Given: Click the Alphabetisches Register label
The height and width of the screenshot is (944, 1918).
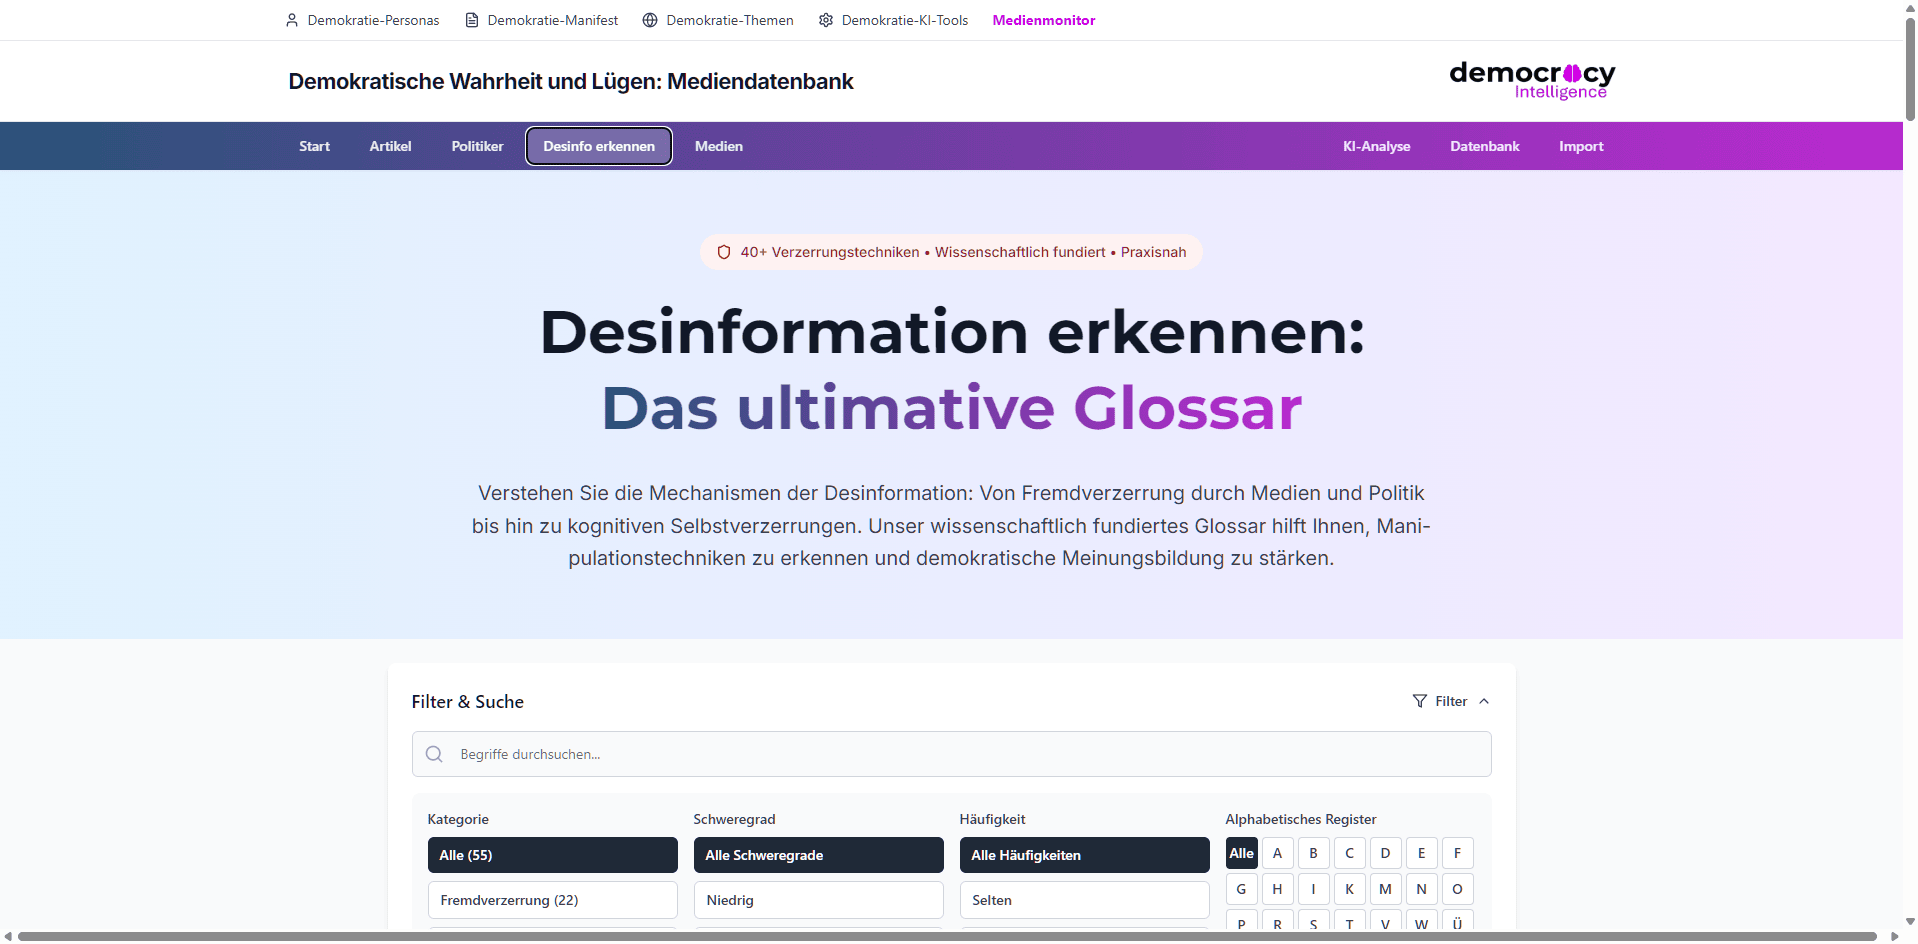Looking at the screenshot, I should [x=1301, y=819].
